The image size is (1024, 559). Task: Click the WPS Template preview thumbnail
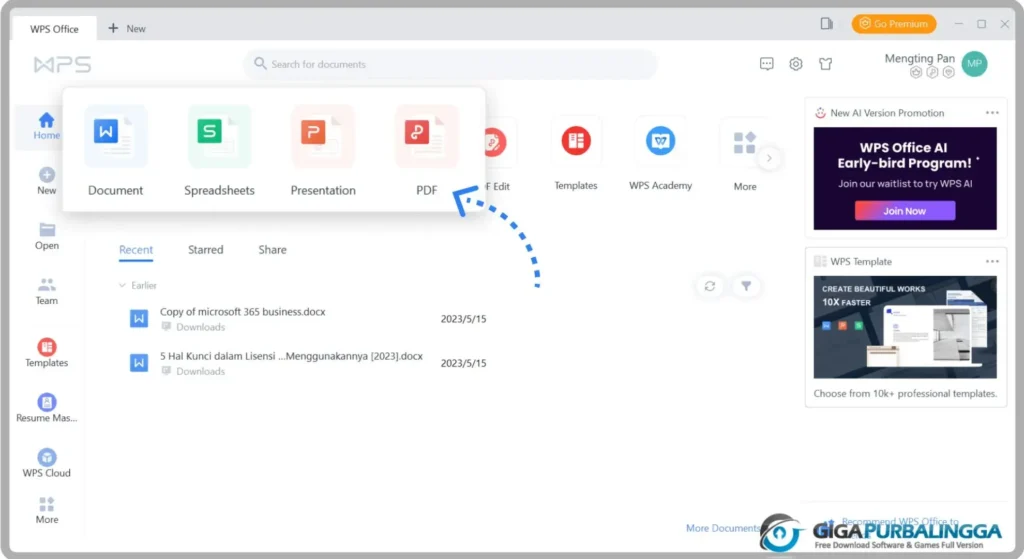[x=905, y=327]
